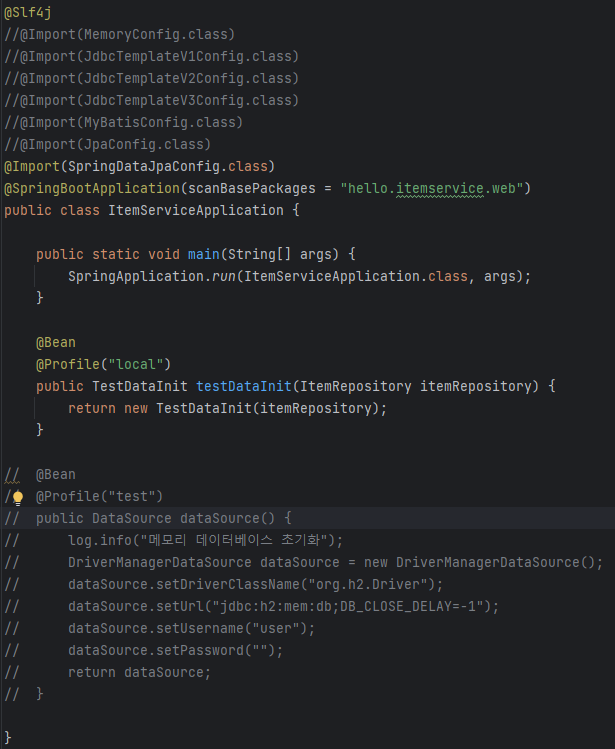Click the commented JdbcTemplateV3Config.class import
The height and width of the screenshot is (749, 615).
click(x=151, y=100)
